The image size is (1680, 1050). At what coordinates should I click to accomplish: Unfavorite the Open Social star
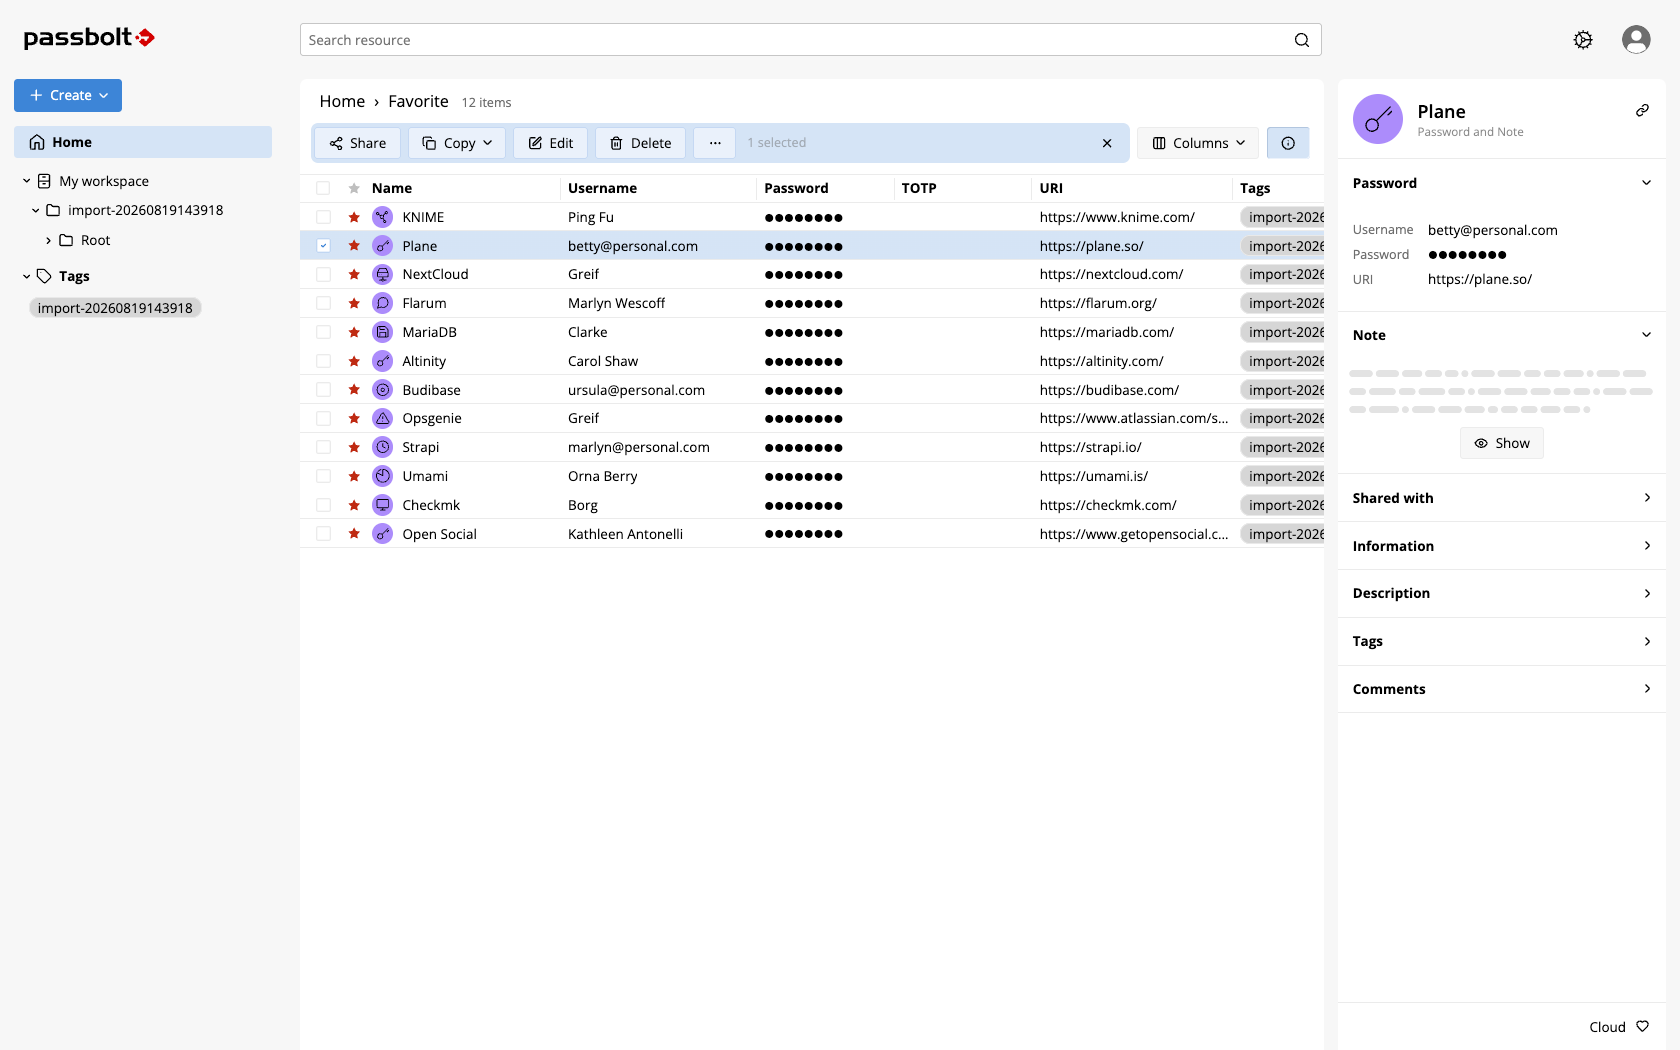pyautogui.click(x=354, y=534)
